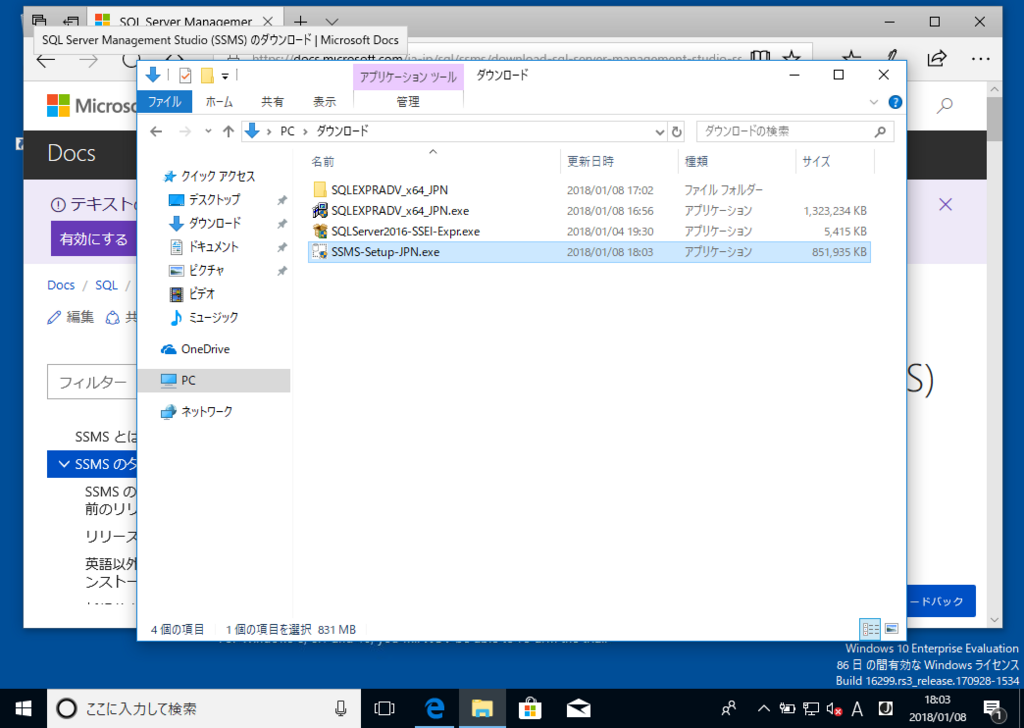This screenshot has height=728, width=1024.
Task: Unmute the system volume in the tray
Action: click(834, 709)
